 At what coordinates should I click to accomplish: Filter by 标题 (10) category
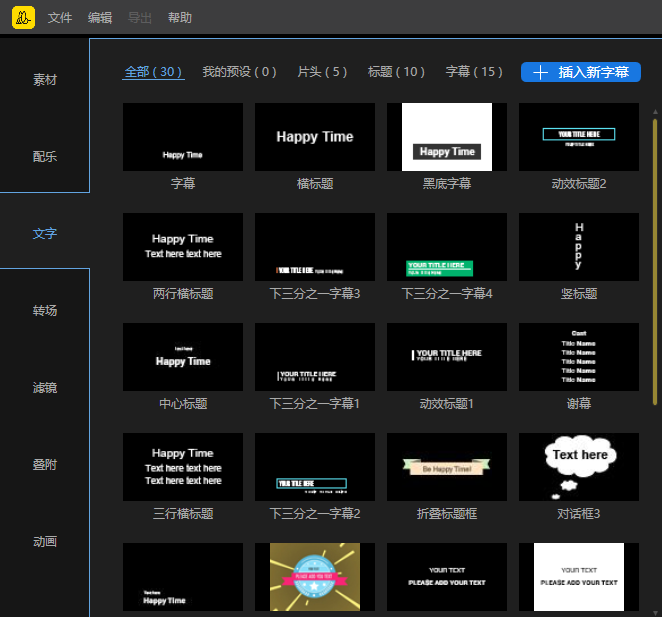(396, 72)
